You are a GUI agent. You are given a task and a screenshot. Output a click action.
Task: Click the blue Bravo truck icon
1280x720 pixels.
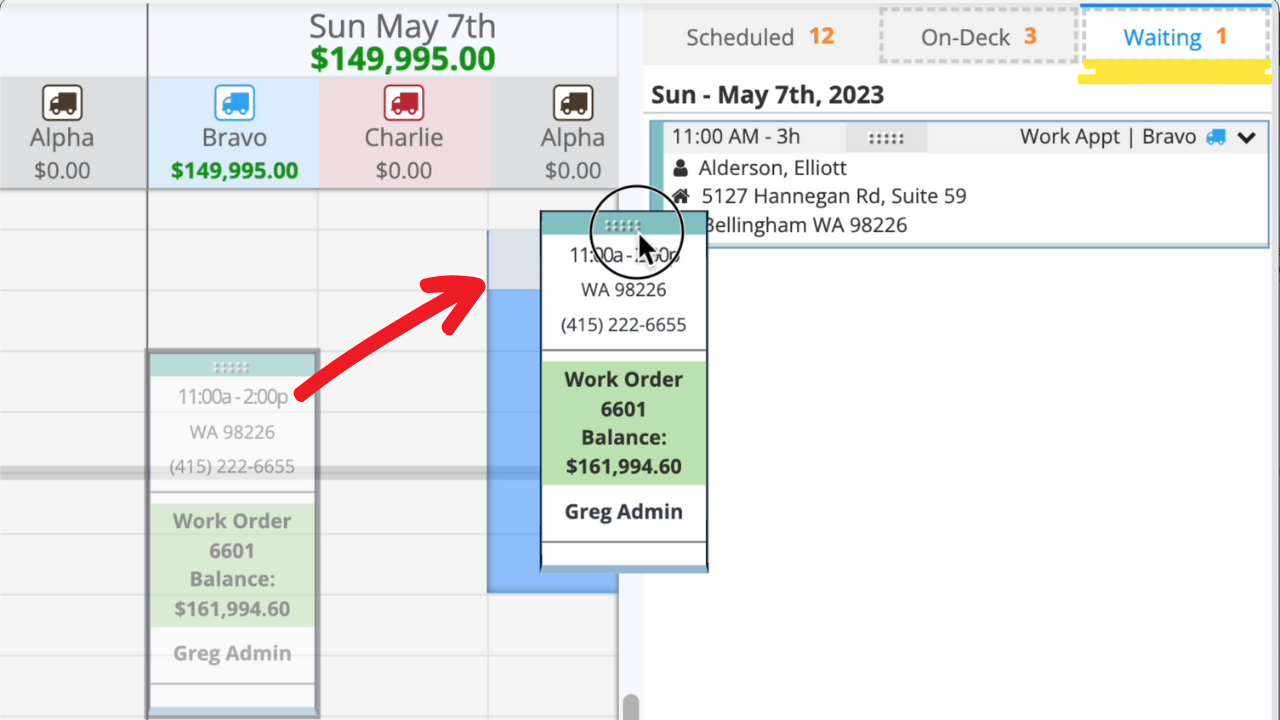pyautogui.click(x=234, y=103)
